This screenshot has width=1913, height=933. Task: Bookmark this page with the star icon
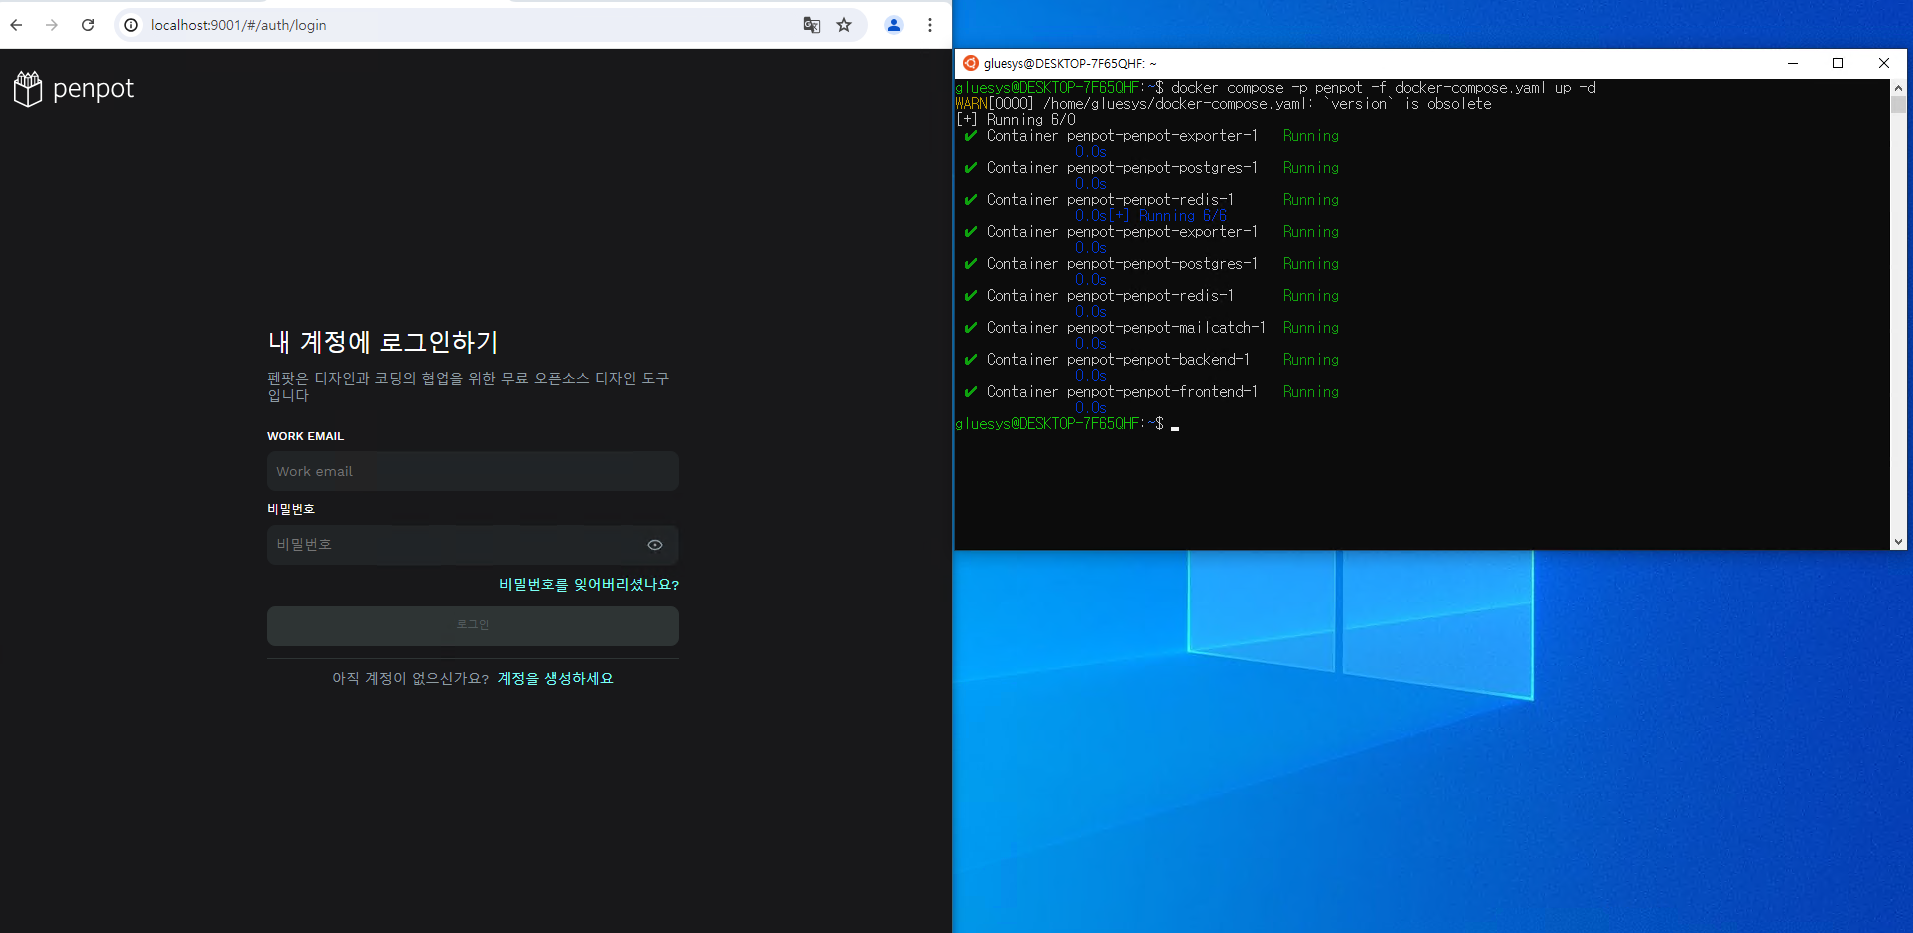point(844,25)
